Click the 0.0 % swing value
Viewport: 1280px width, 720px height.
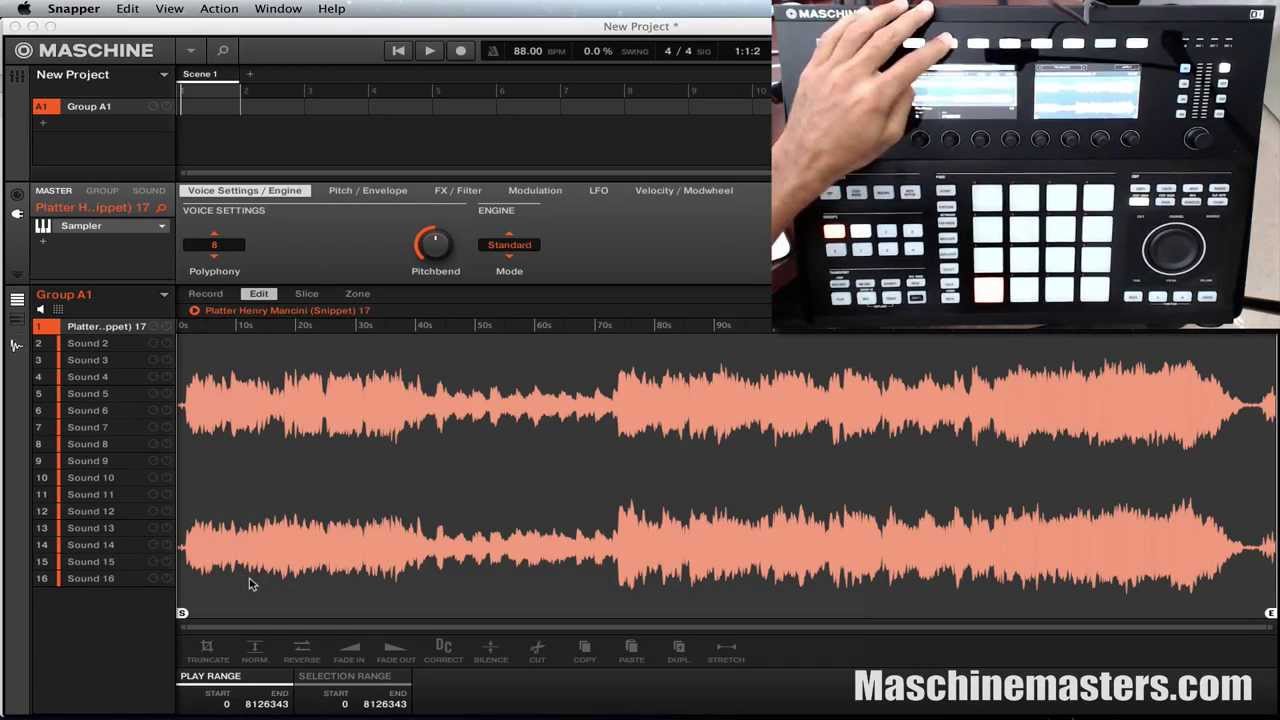tap(598, 51)
